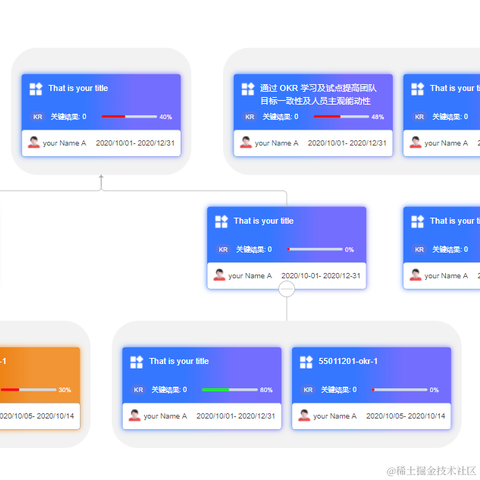Click the grid icon beside 55011201-okr-1

pos(306,362)
